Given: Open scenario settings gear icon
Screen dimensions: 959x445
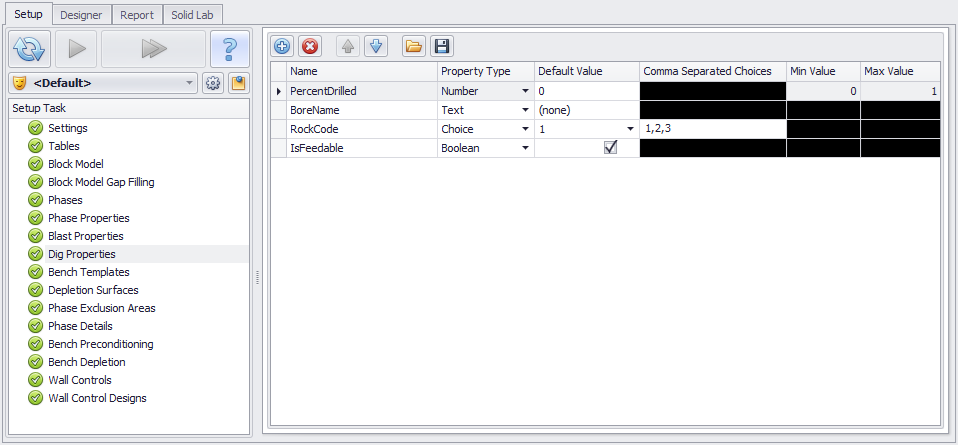Looking at the screenshot, I should [213, 83].
